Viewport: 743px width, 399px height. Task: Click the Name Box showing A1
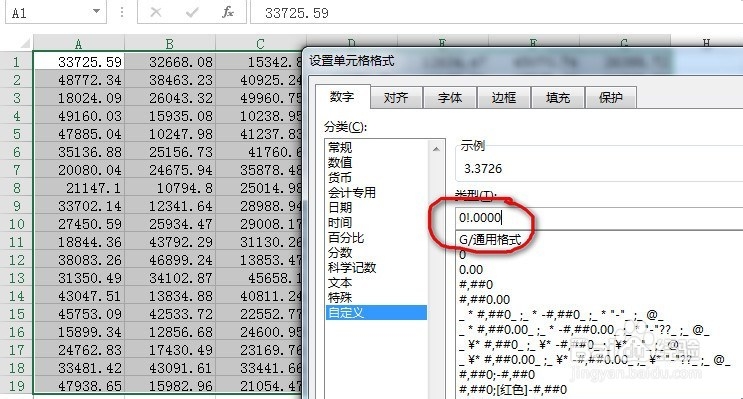pos(56,12)
